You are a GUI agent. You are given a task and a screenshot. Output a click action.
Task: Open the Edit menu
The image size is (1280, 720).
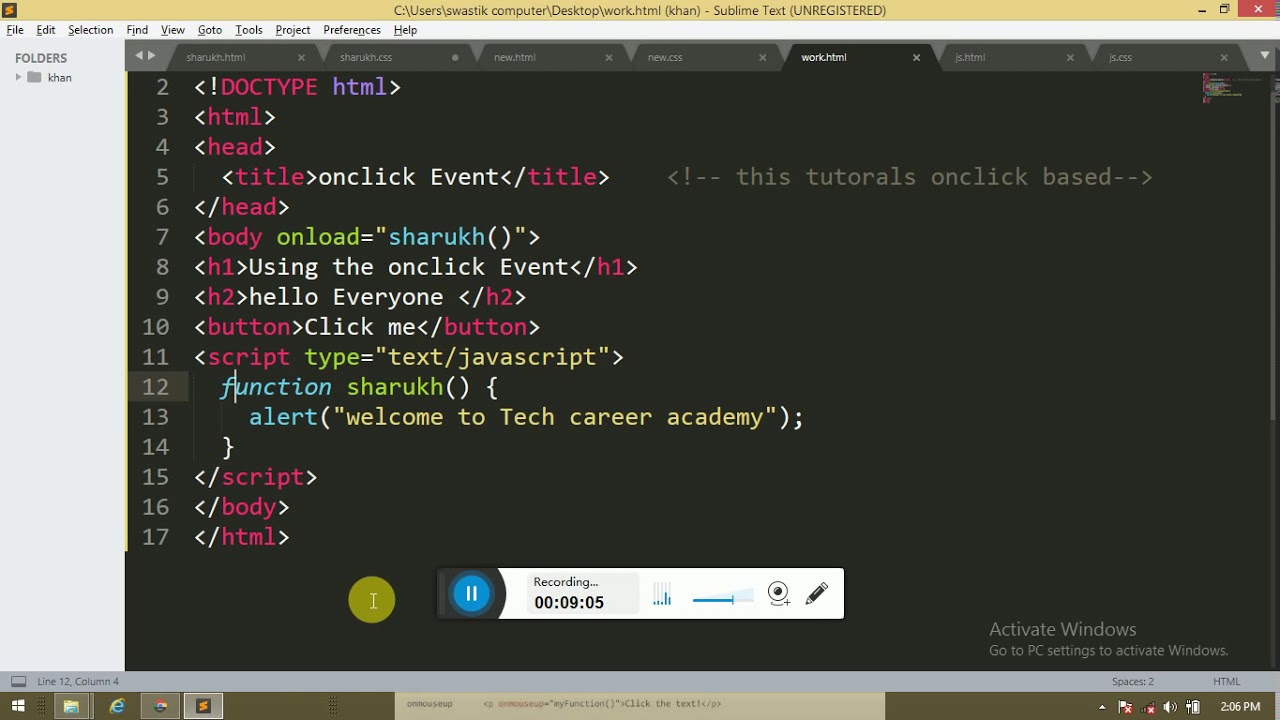pos(46,30)
